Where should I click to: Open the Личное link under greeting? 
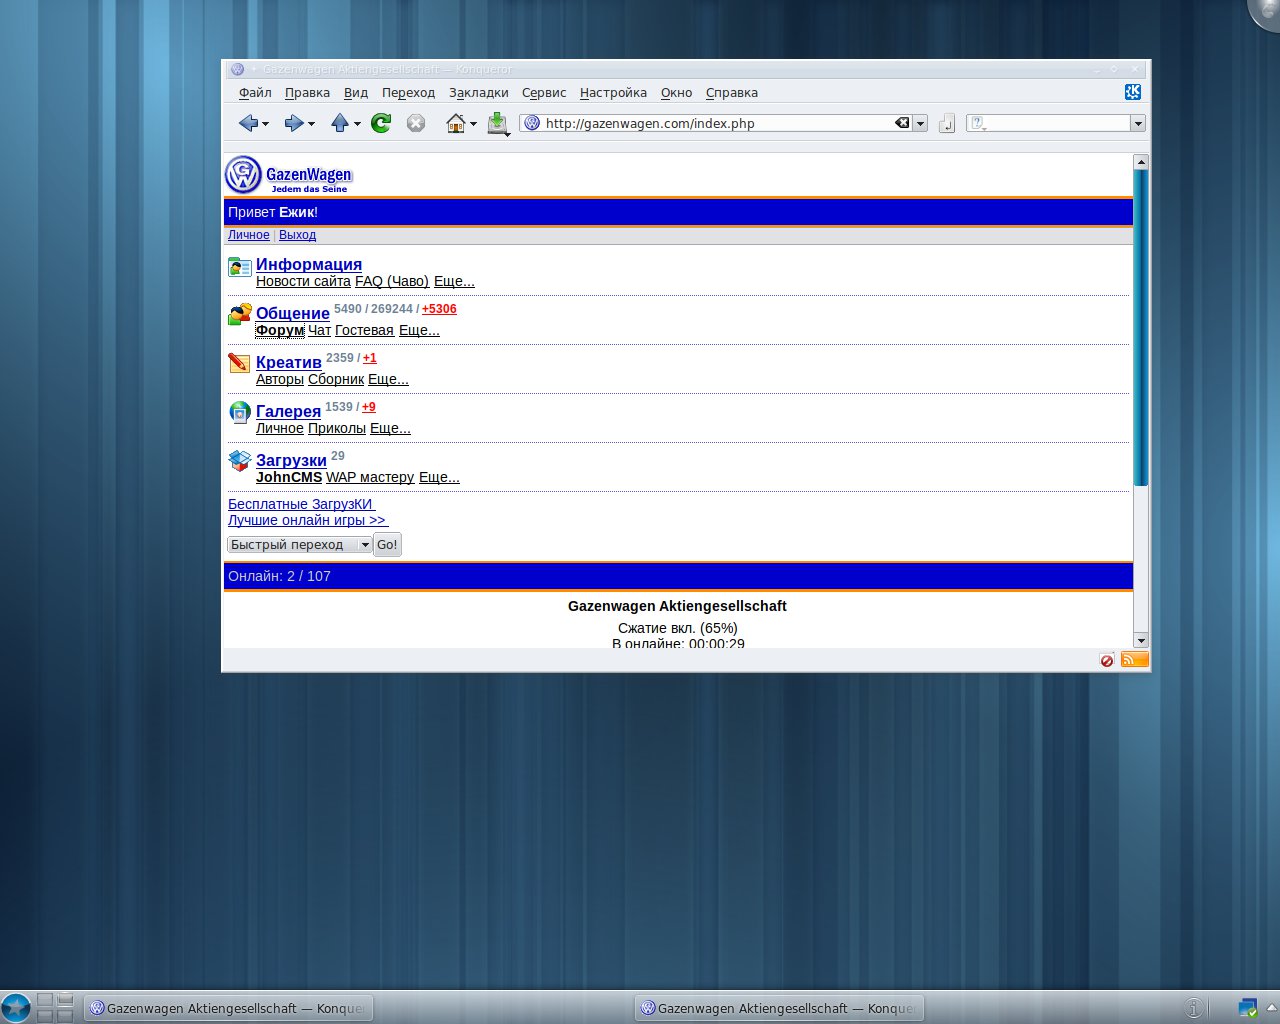click(248, 235)
